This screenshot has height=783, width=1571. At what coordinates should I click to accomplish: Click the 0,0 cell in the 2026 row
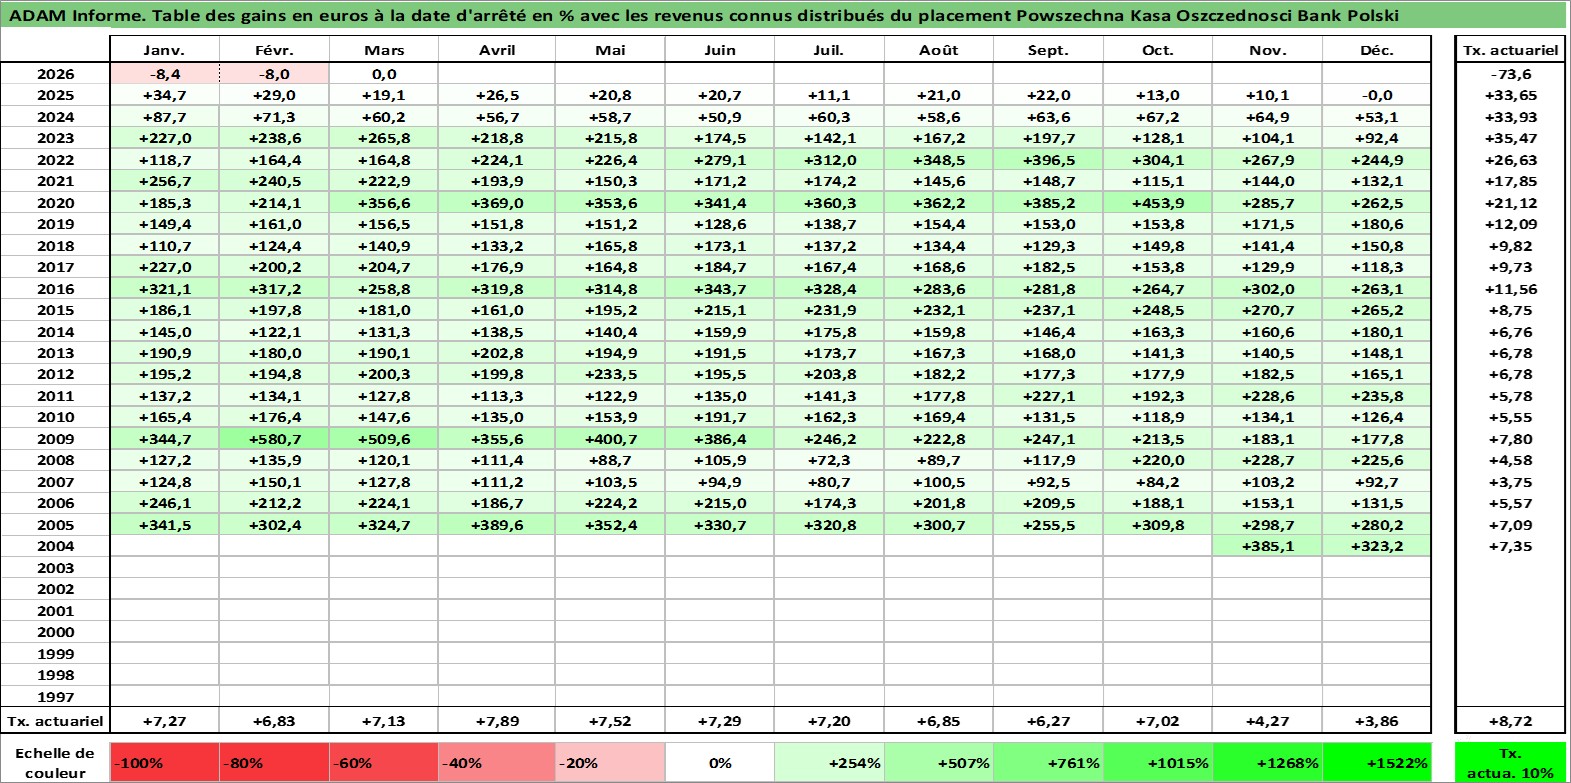[x=384, y=74]
